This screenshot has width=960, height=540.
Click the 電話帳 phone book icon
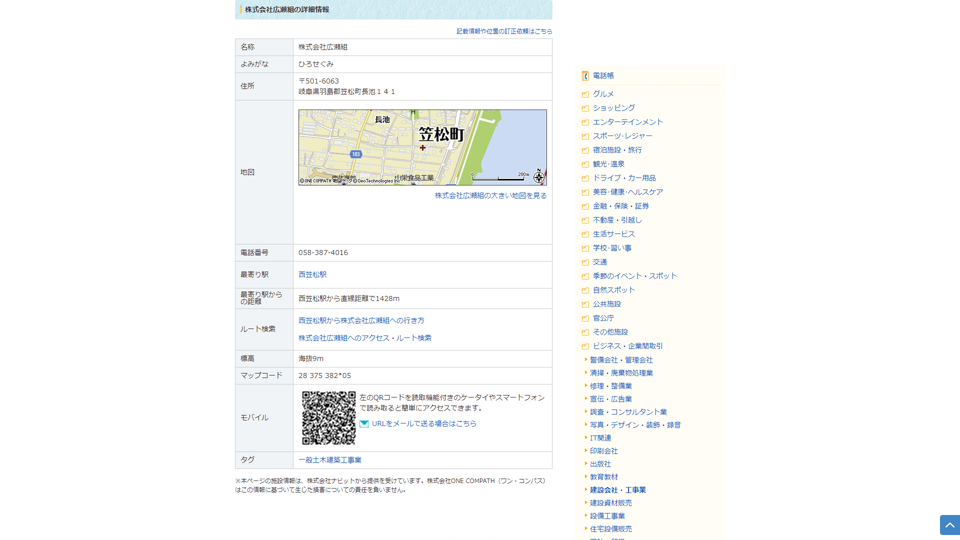[x=585, y=76]
